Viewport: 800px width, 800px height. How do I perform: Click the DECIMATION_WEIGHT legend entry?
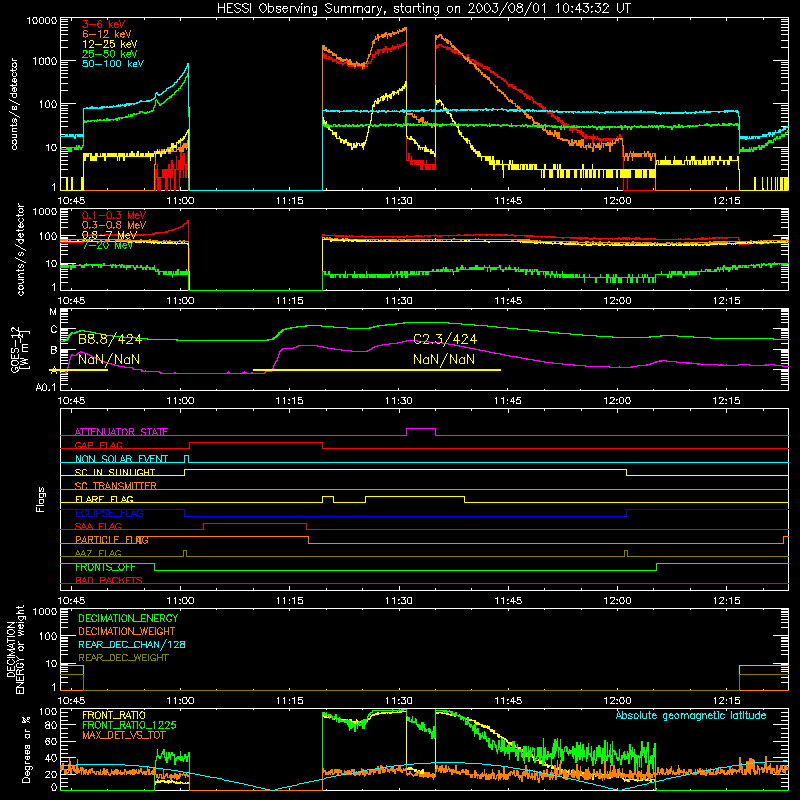pyautogui.click(x=127, y=631)
